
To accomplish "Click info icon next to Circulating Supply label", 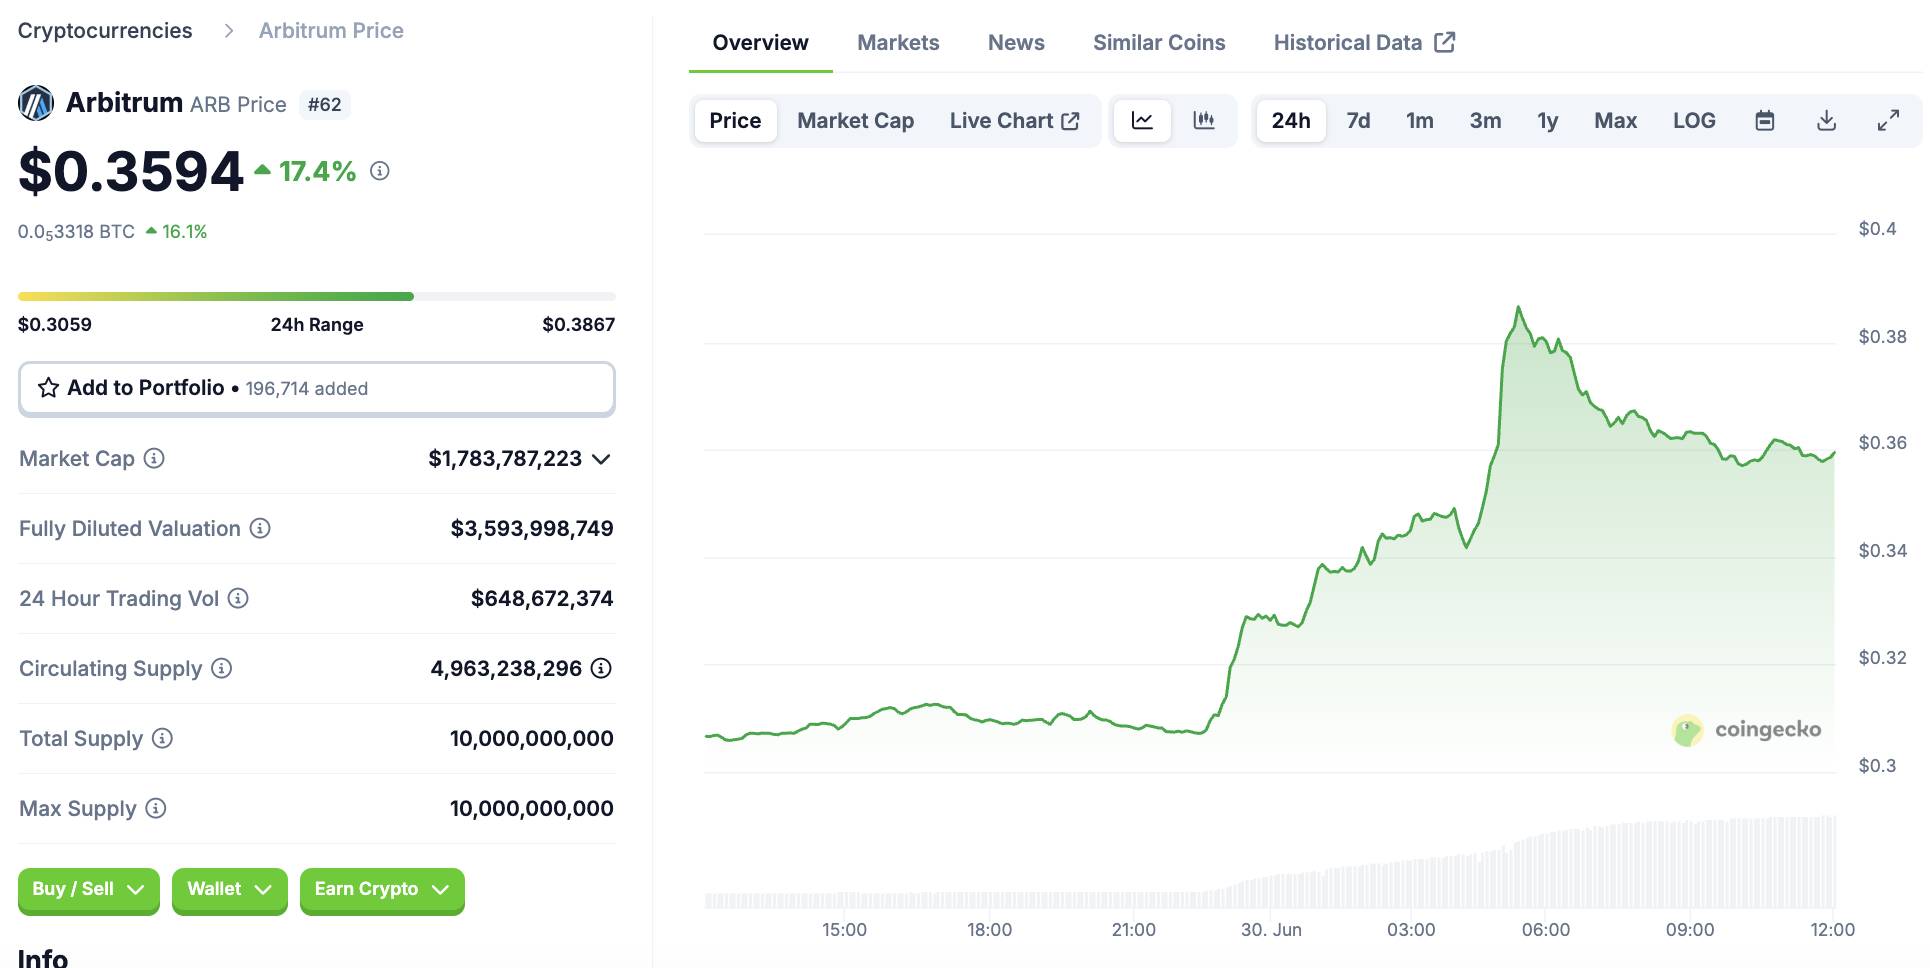I will [222, 668].
